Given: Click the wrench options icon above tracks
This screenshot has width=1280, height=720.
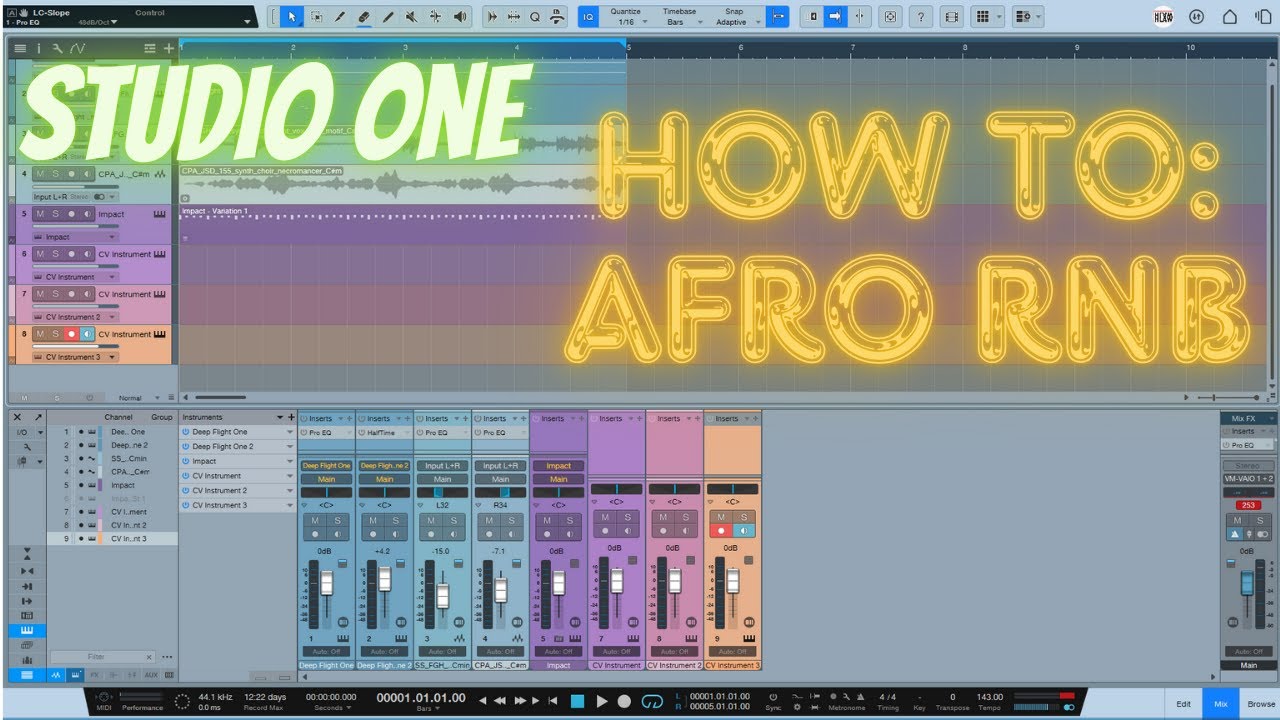Looking at the screenshot, I should (57, 48).
